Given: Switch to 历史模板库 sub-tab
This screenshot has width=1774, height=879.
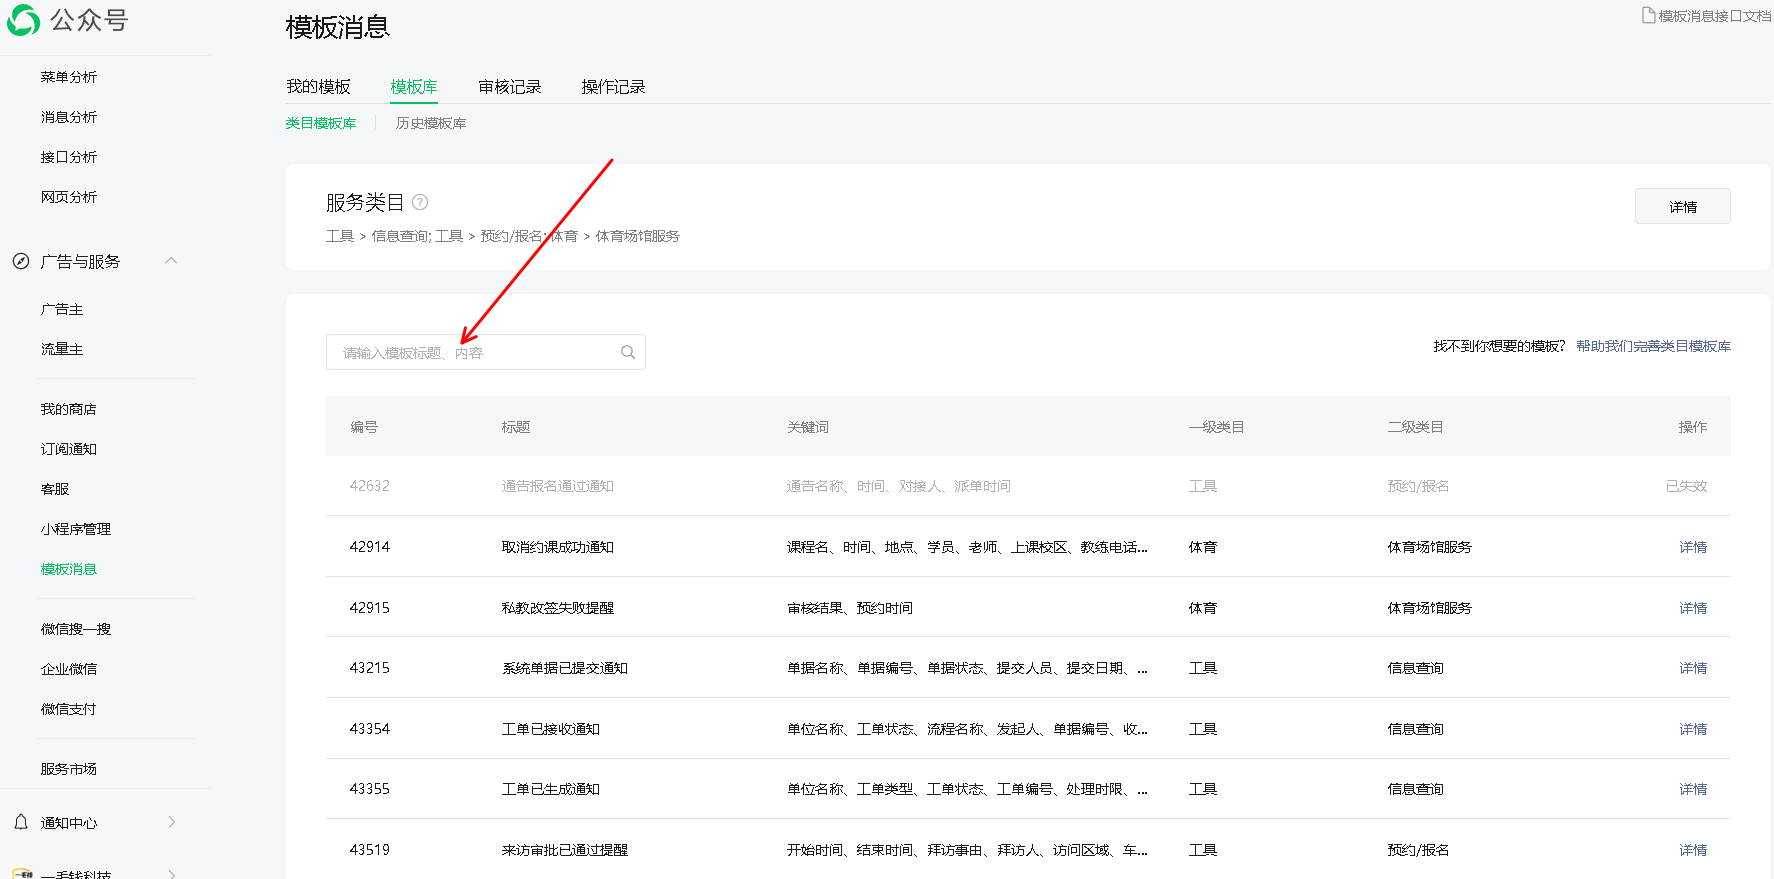Looking at the screenshot, I should click(431, 123).
